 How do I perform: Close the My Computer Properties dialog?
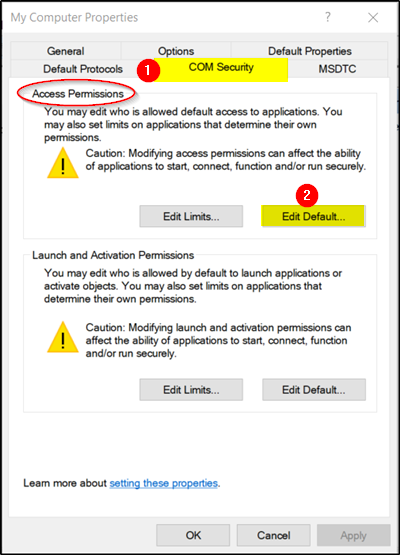pyautogui.click(x=373, y=17)
